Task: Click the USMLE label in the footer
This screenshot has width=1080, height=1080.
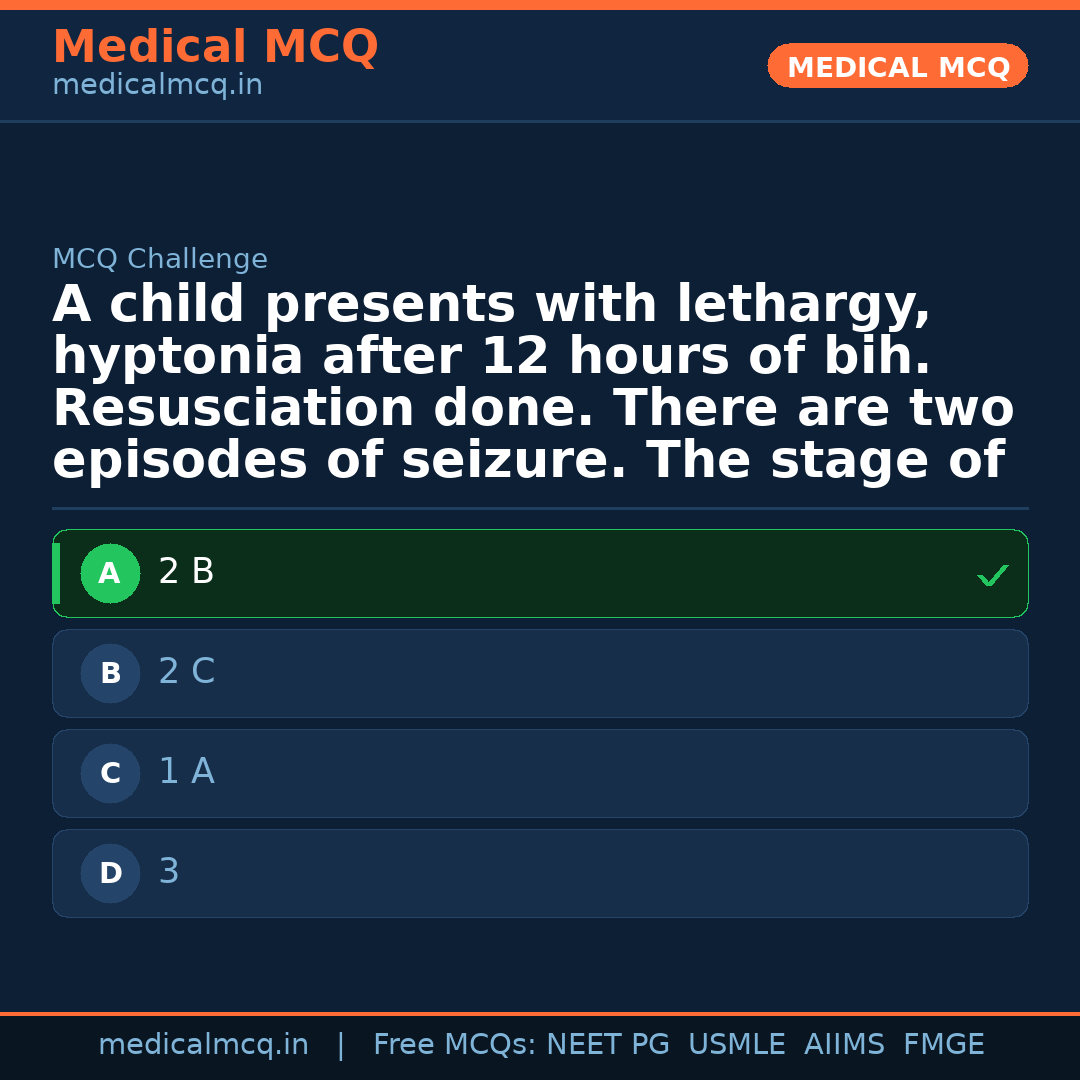Action: pyautogui.click(x=737, y=1043)
